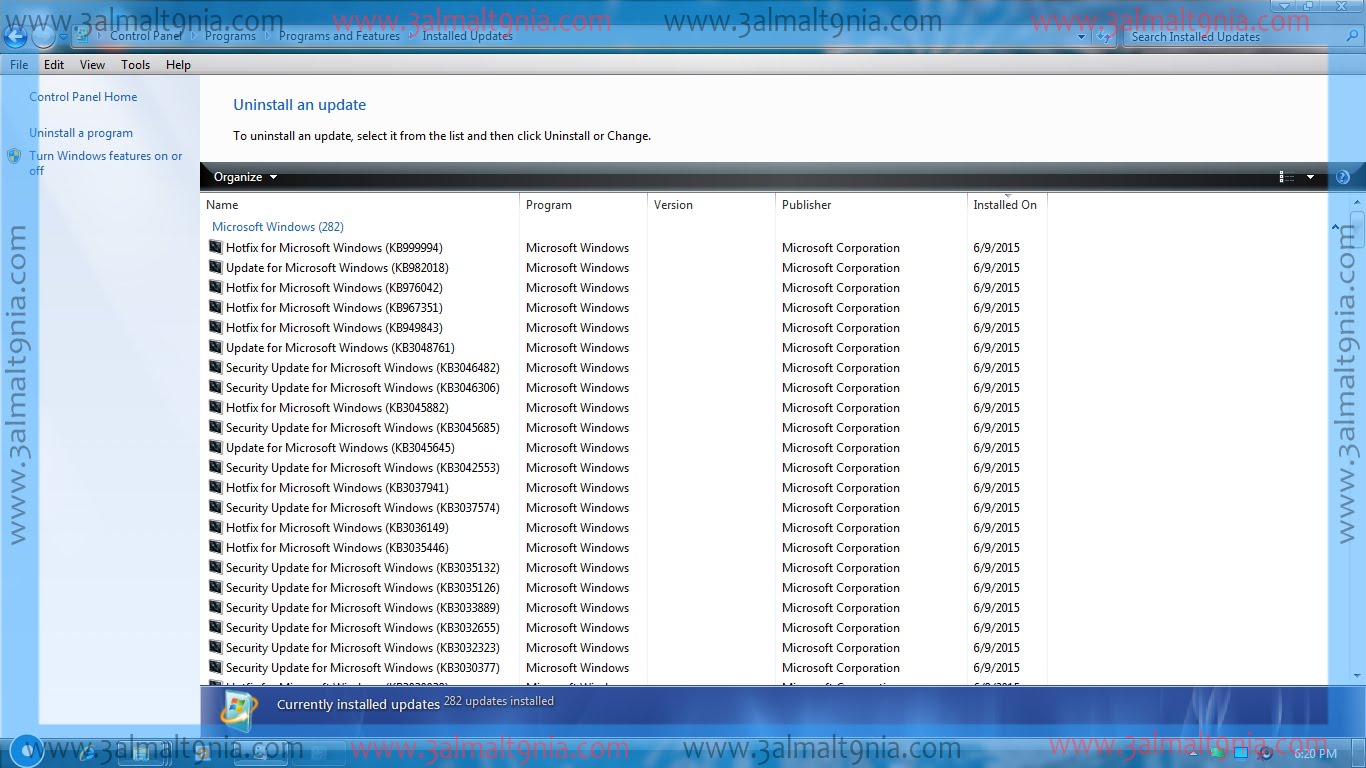Sort by the Publisher column header

(x=872, y=205)
